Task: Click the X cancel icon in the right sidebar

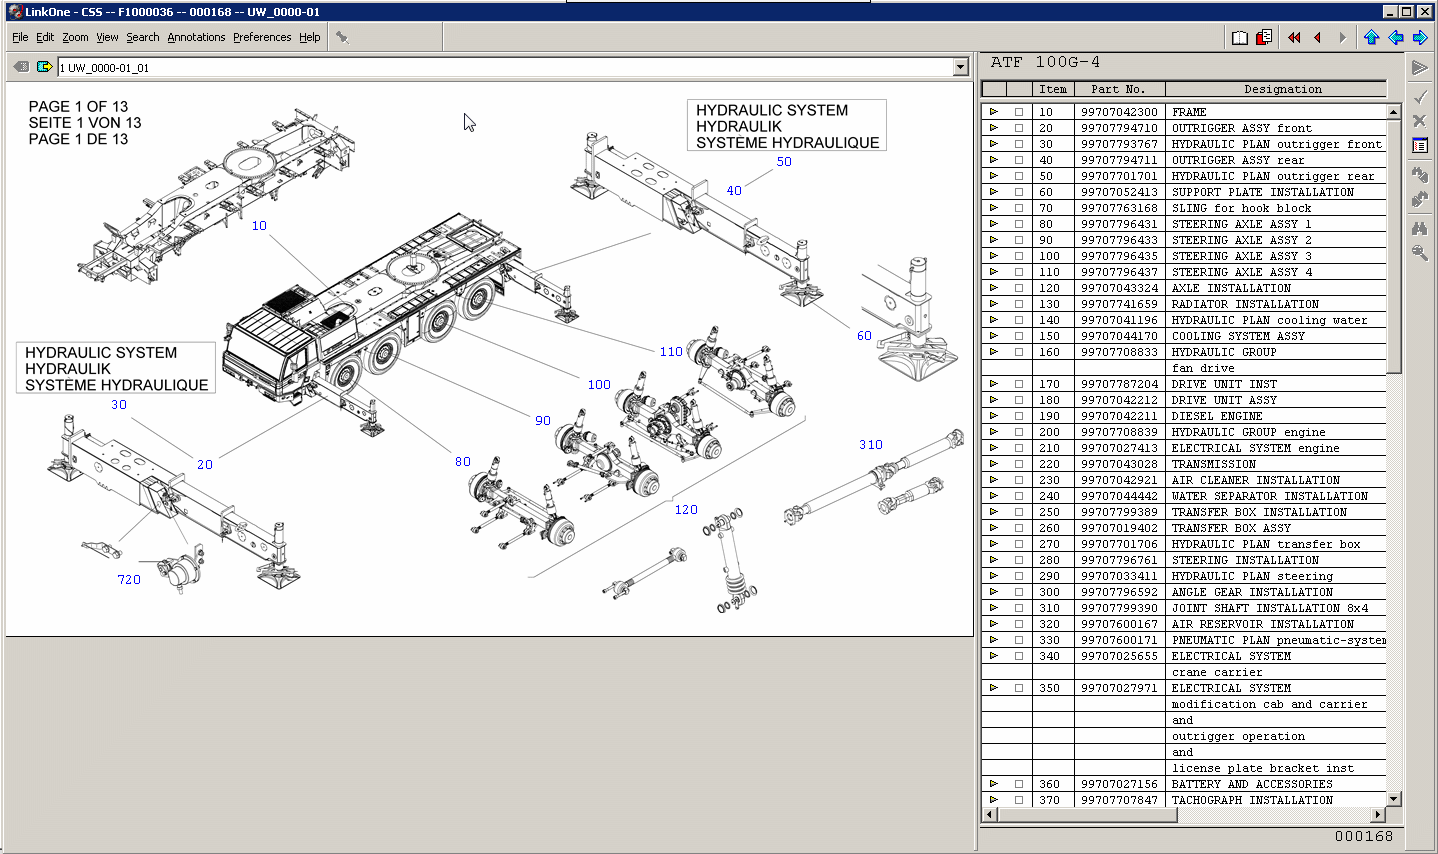Action: click(1420, 119)
